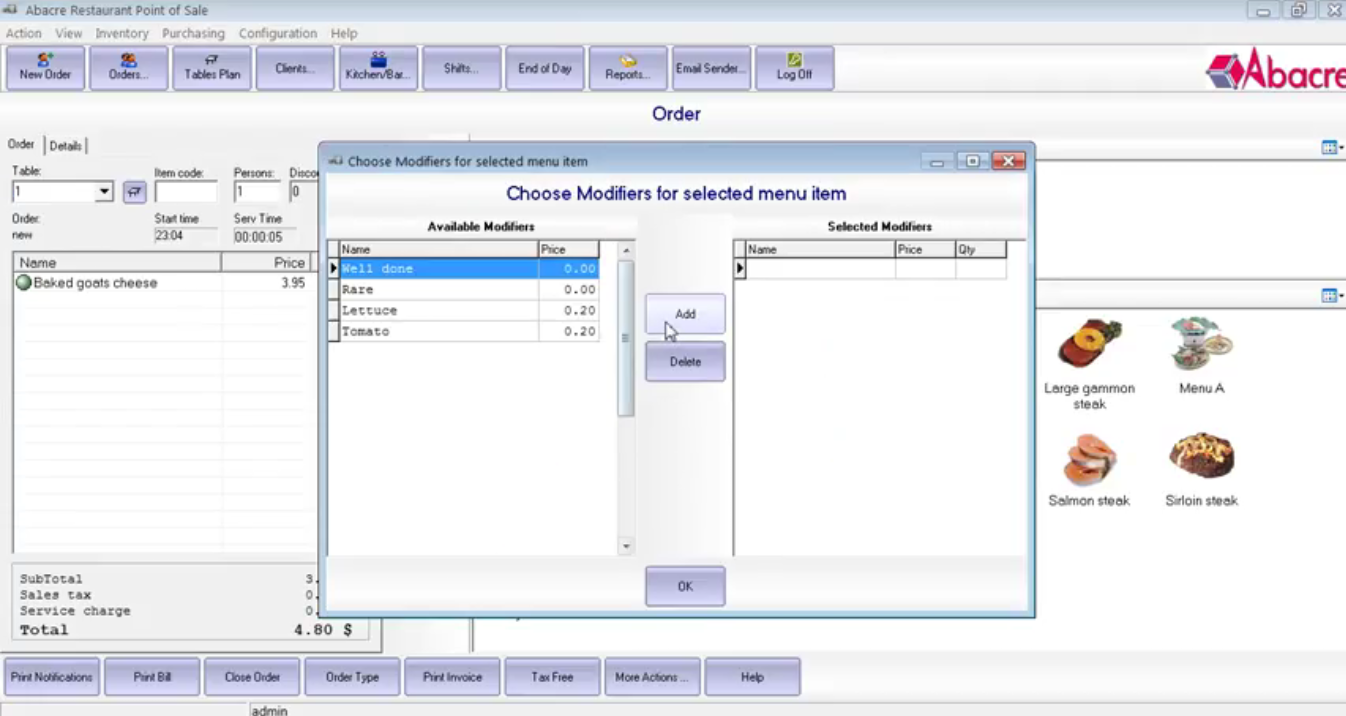Click the bottom Help button

click(752, 677)
